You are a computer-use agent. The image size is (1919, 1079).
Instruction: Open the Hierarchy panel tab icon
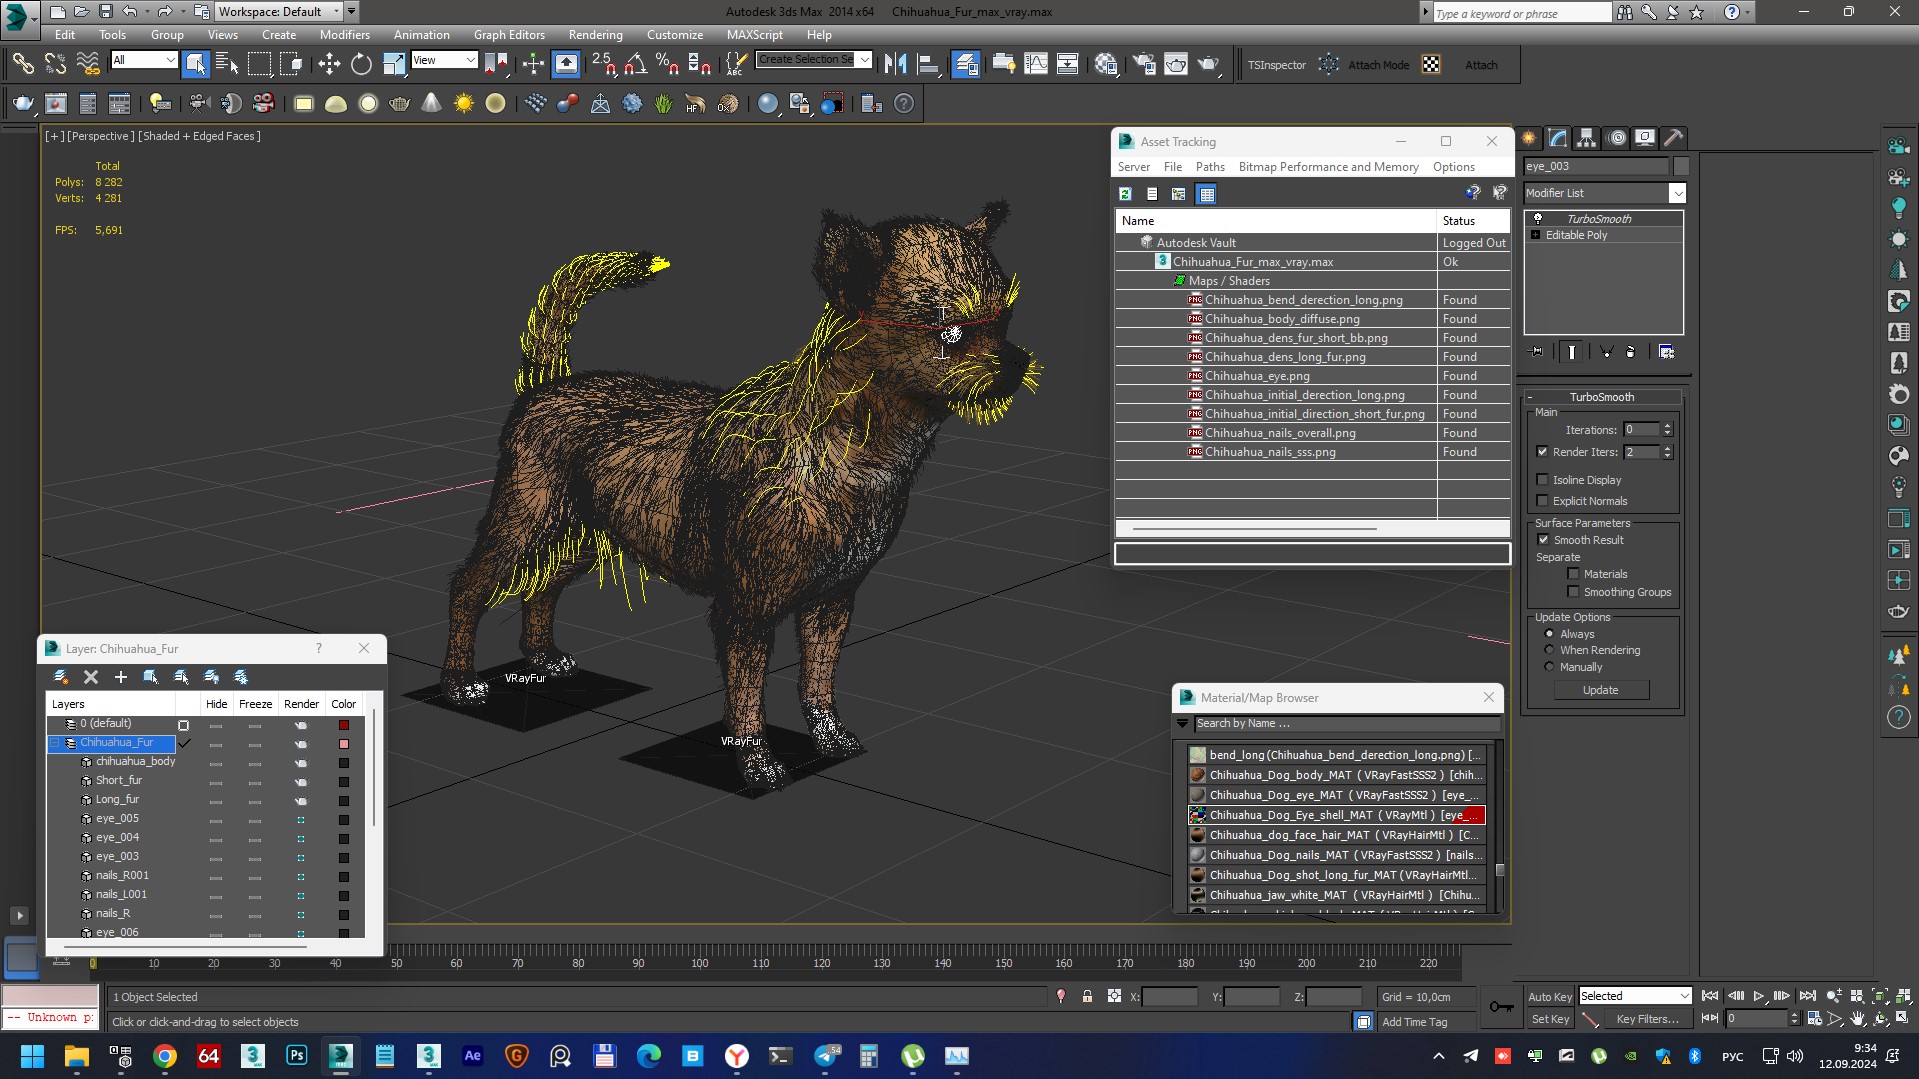point(1587,138)
